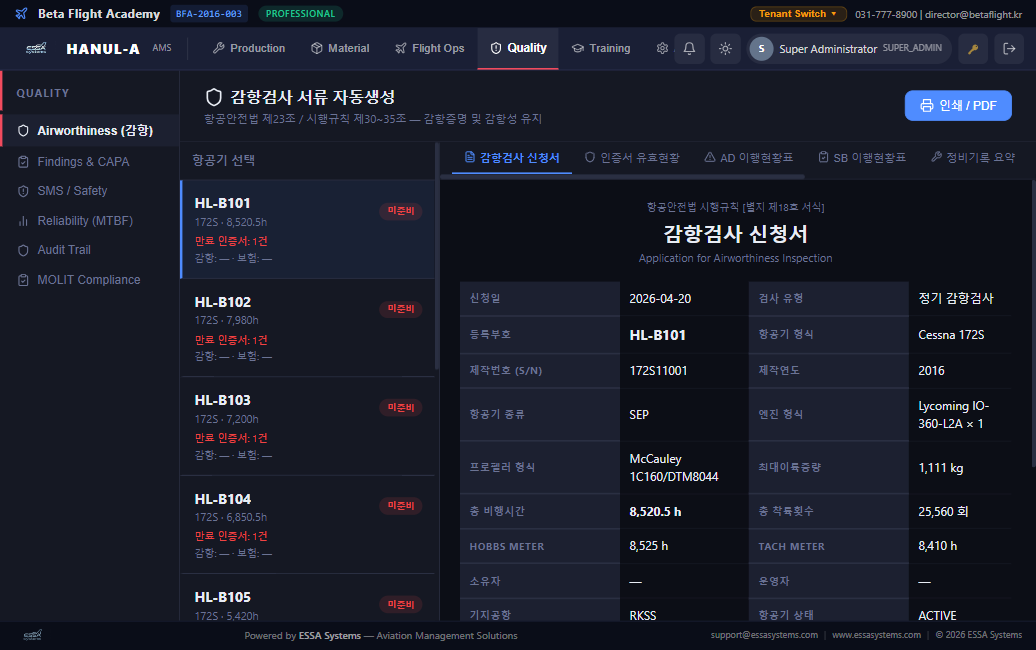Click the Super Administrator avatar
Viewport: 1036px width, 650px height.
(x=761, y=49)
